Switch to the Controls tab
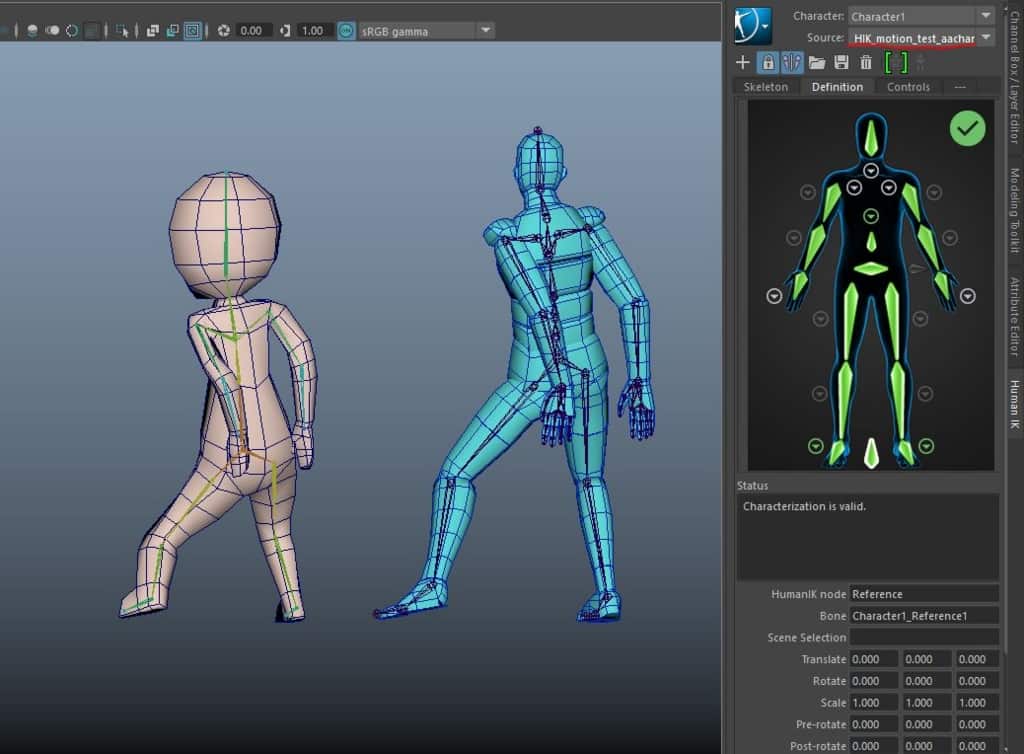 [908, 87]
